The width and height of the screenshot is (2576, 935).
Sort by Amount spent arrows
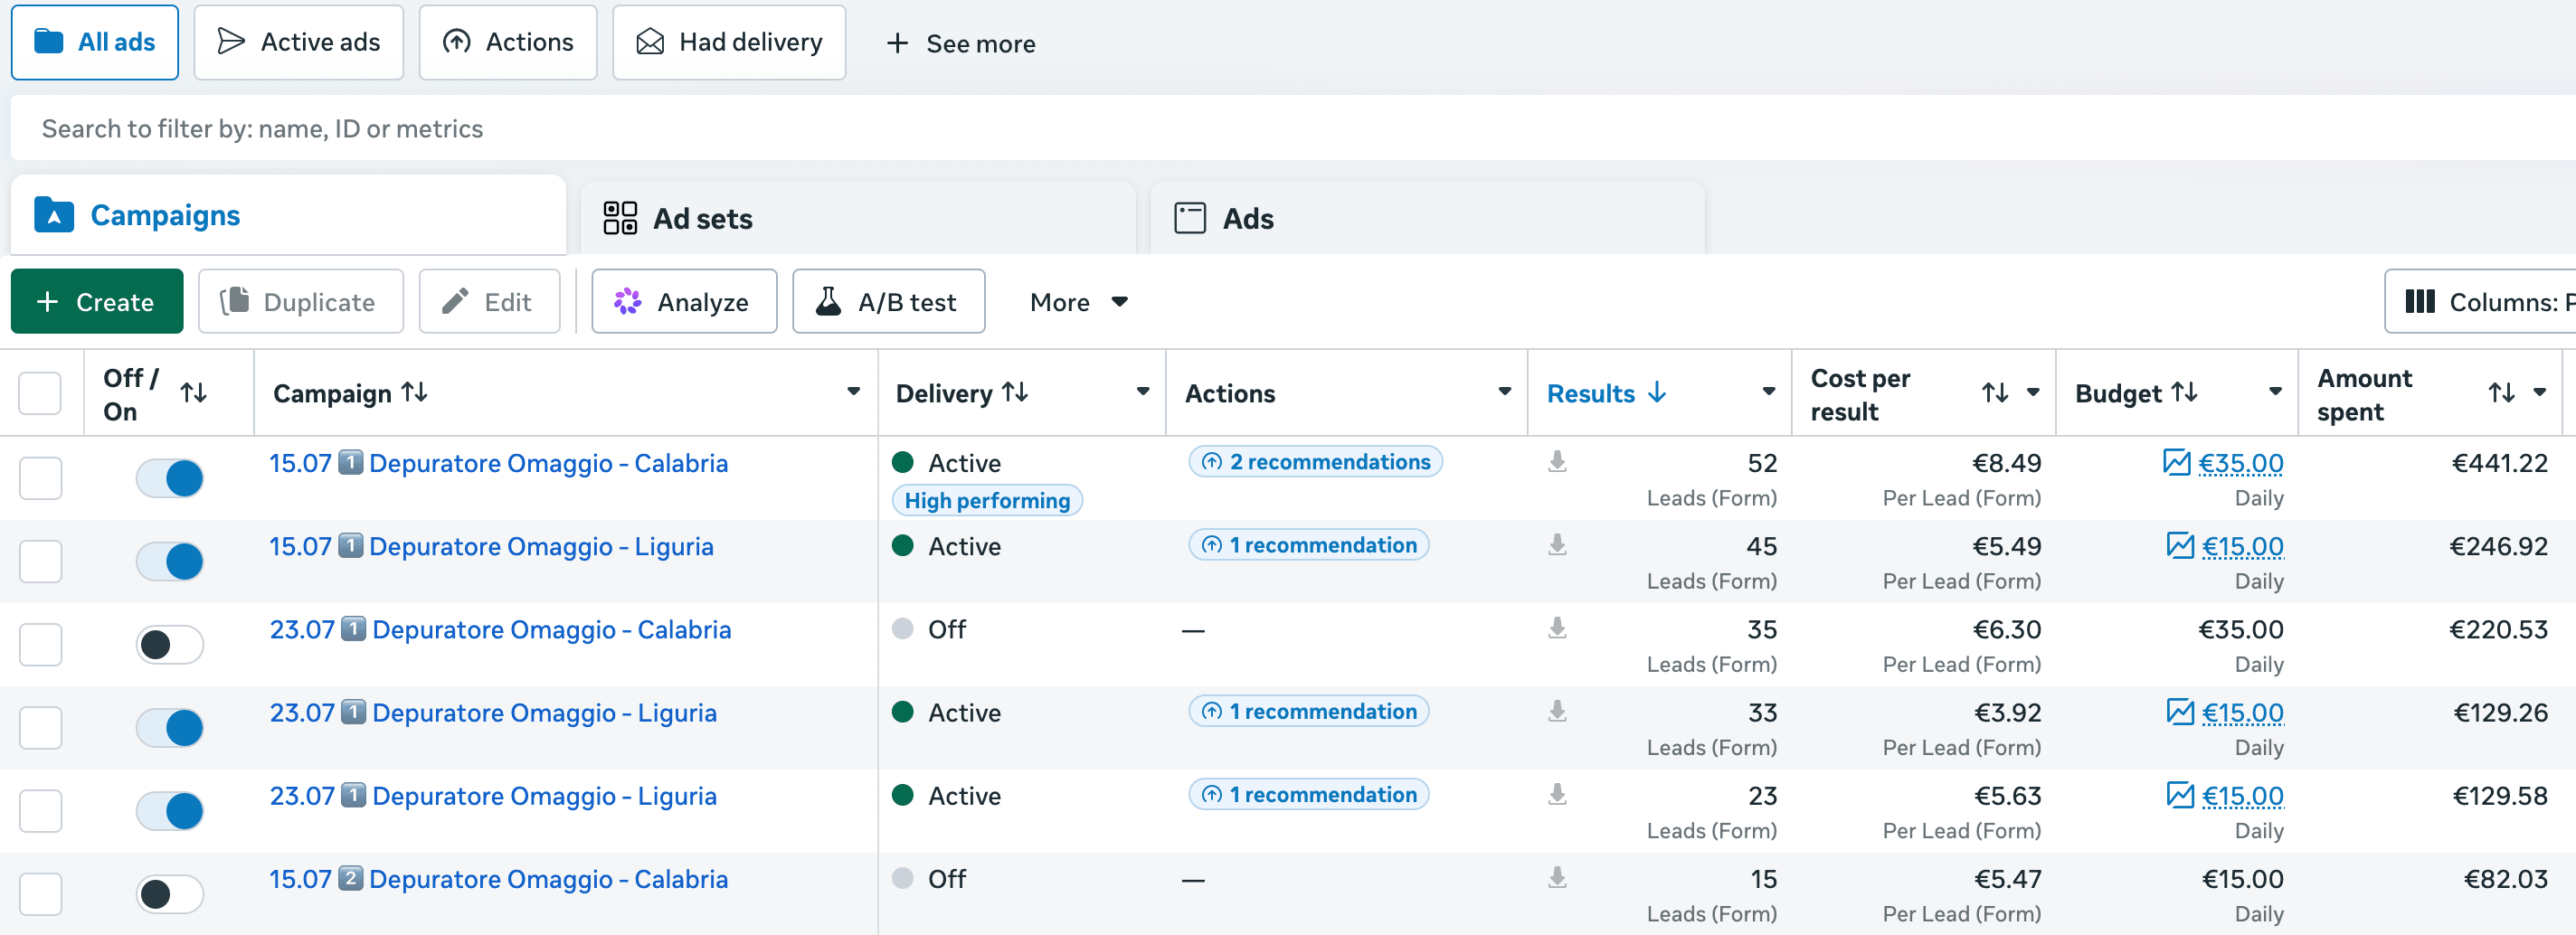pyautogui.click(x=2502, y=393)
